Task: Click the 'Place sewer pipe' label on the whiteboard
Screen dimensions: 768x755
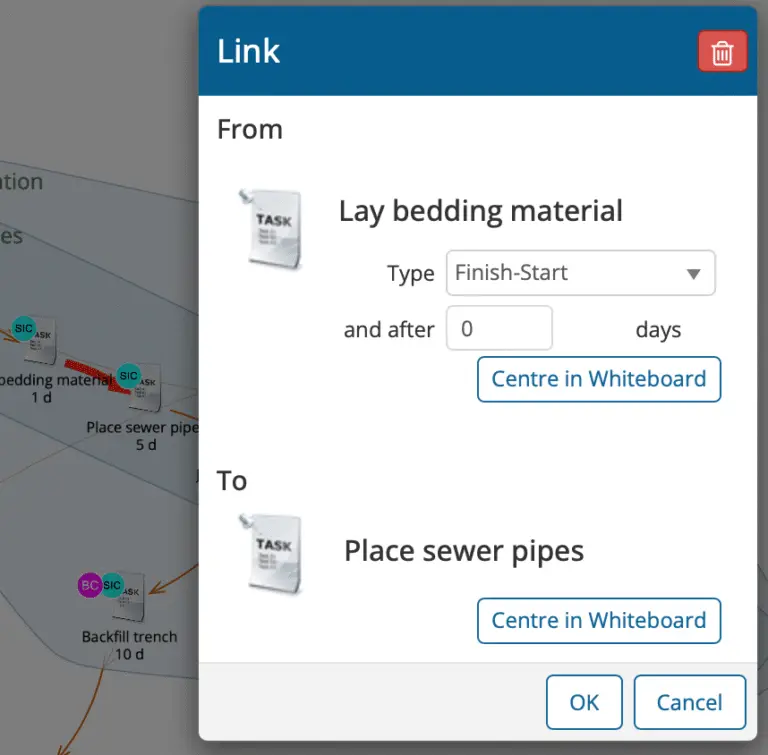Action: click(x=140, y=427)
